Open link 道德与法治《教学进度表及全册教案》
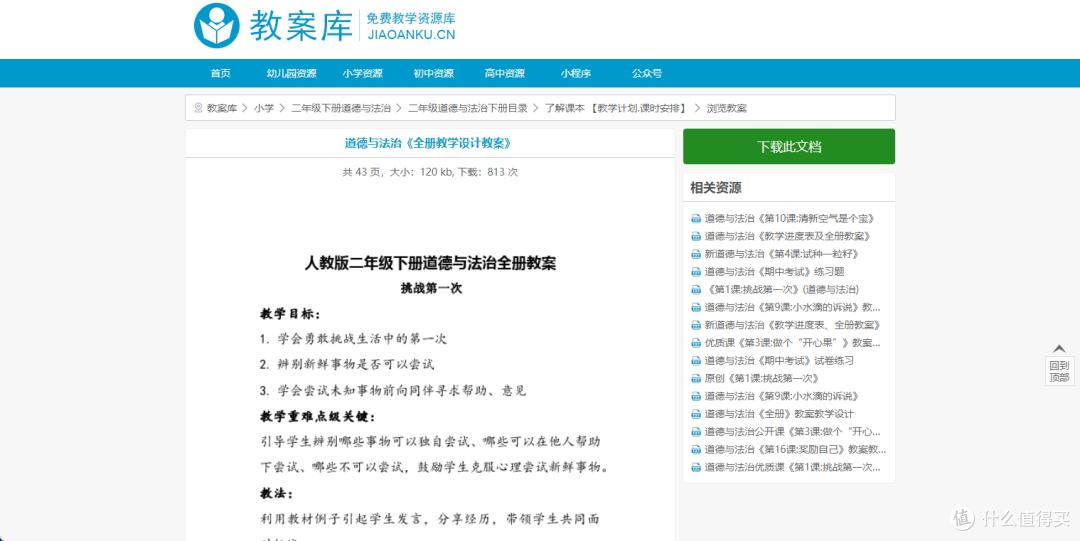1080x541 pixels. pyautogui.click(x=787, y=236)
